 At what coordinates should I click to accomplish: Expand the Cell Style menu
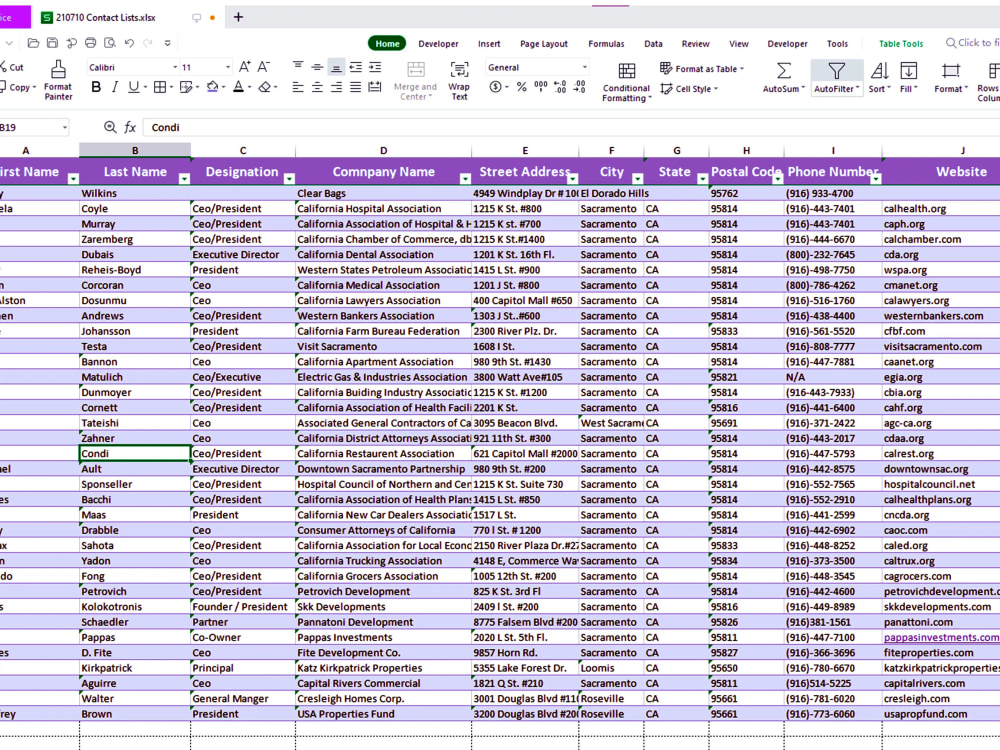coord(689,89)
